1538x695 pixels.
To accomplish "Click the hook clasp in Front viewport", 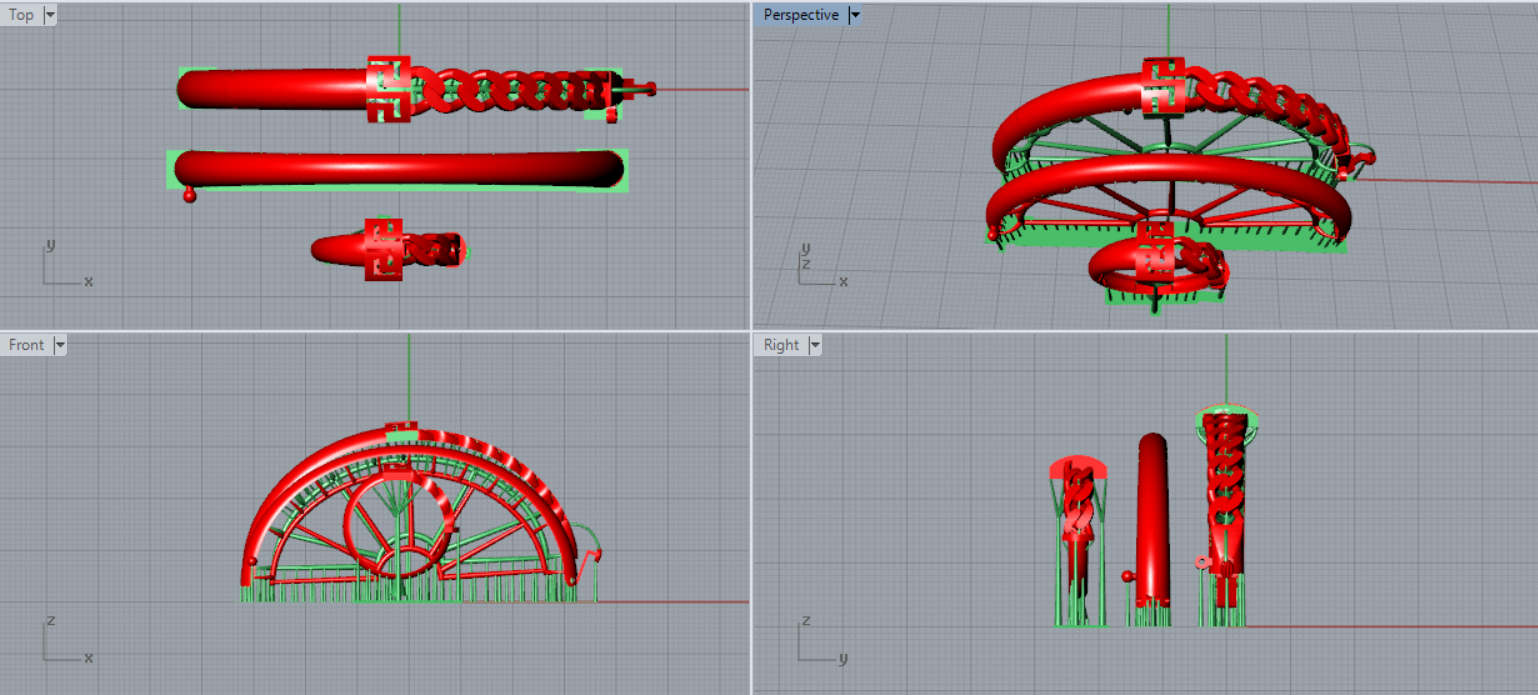I will (593, 553).
